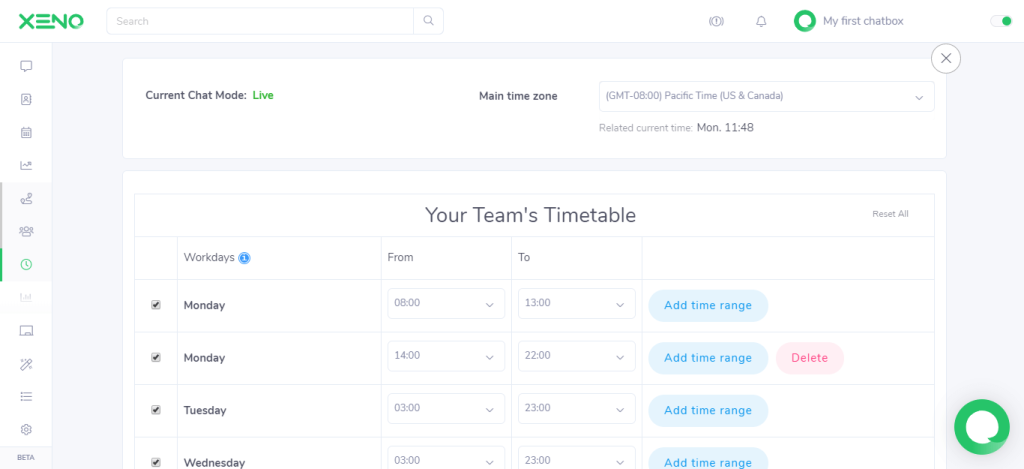Open the calendar icon in sidebar

pos(26,132)
